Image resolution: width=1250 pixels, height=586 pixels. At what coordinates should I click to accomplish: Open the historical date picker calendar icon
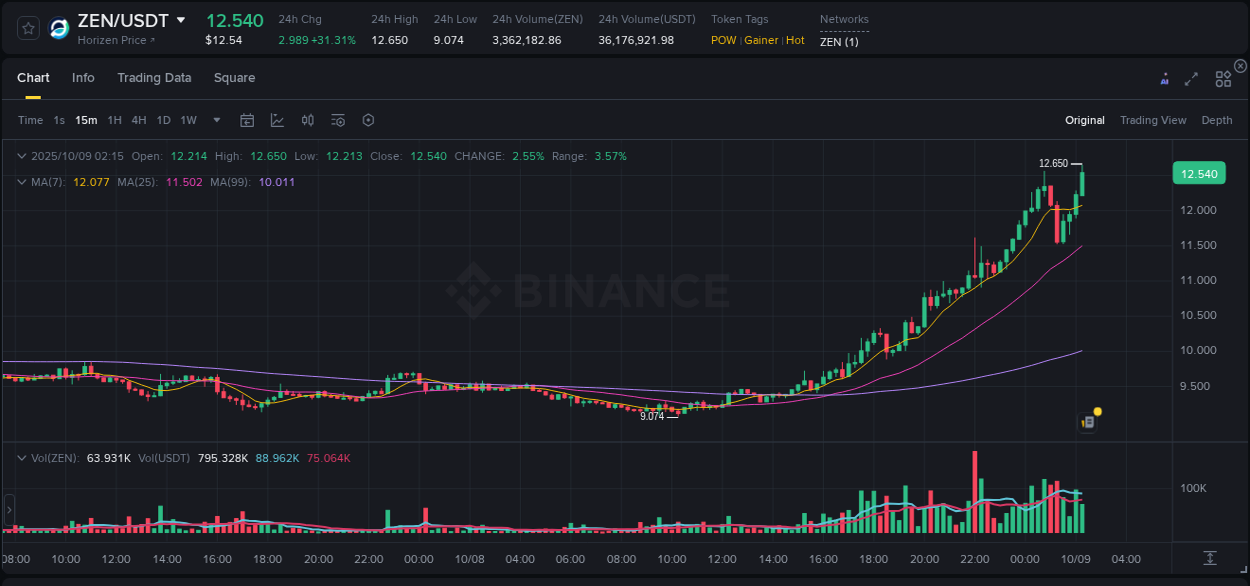point(247,120)
